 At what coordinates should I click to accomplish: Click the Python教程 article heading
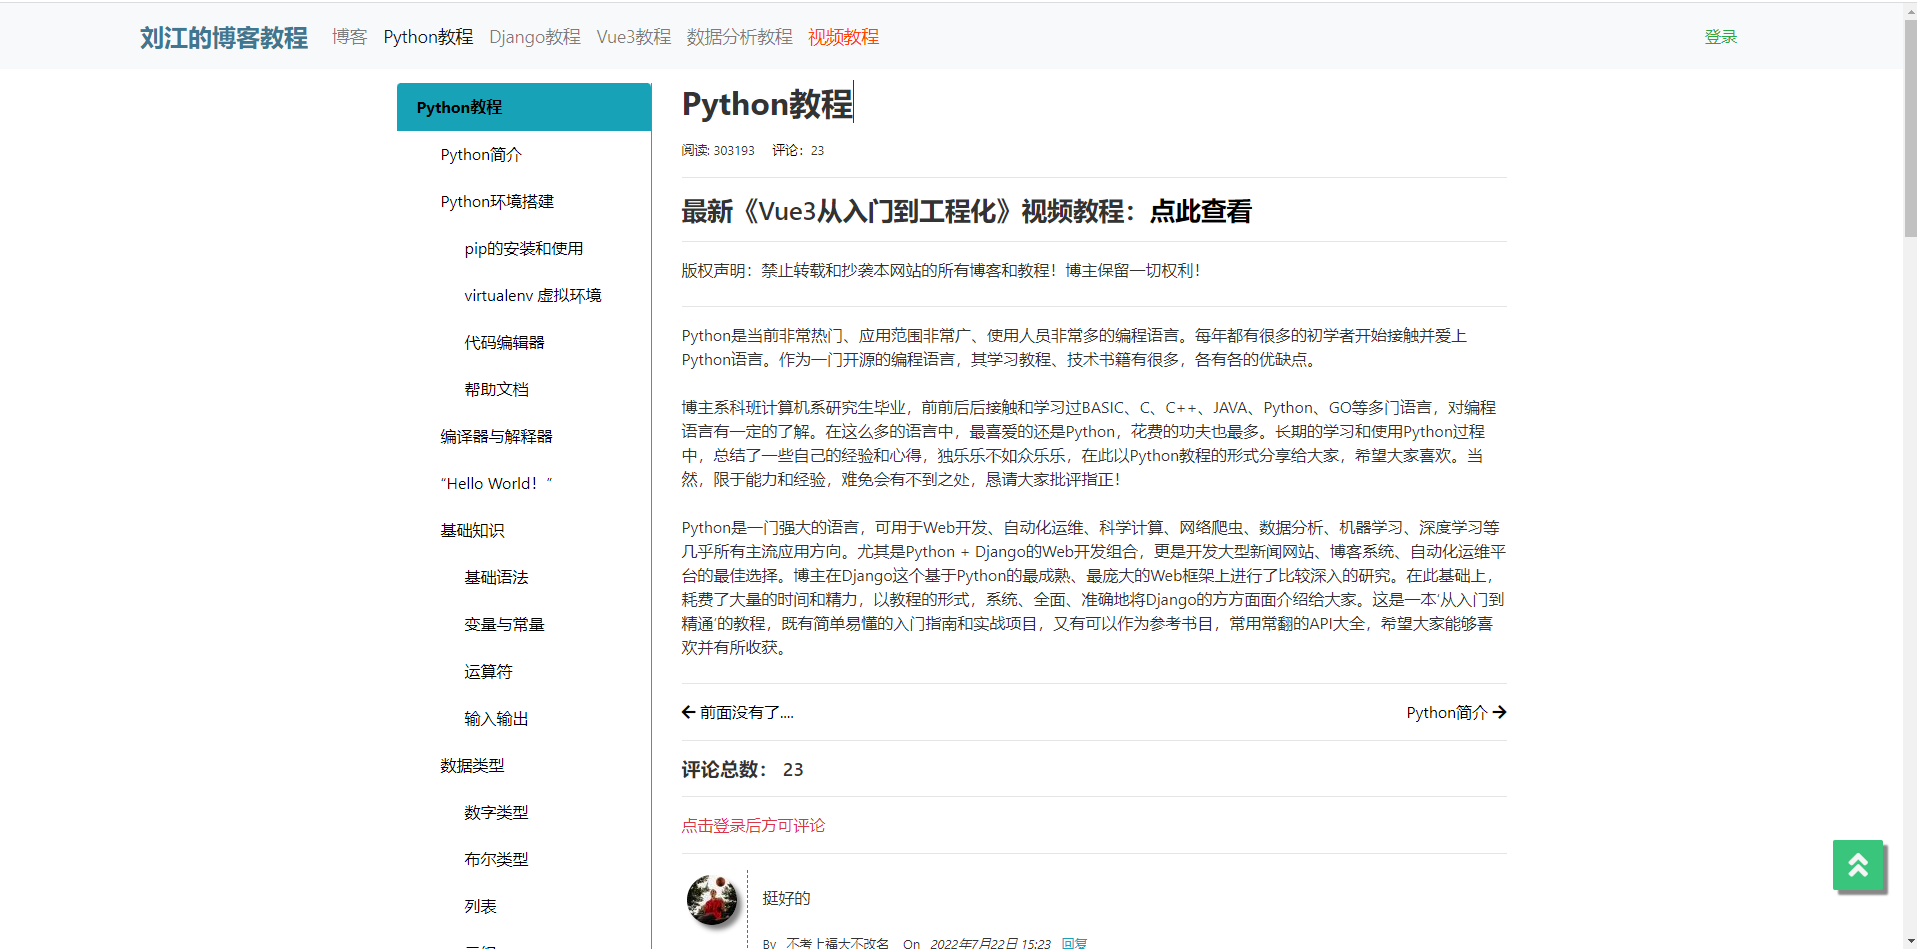(767, 104)
